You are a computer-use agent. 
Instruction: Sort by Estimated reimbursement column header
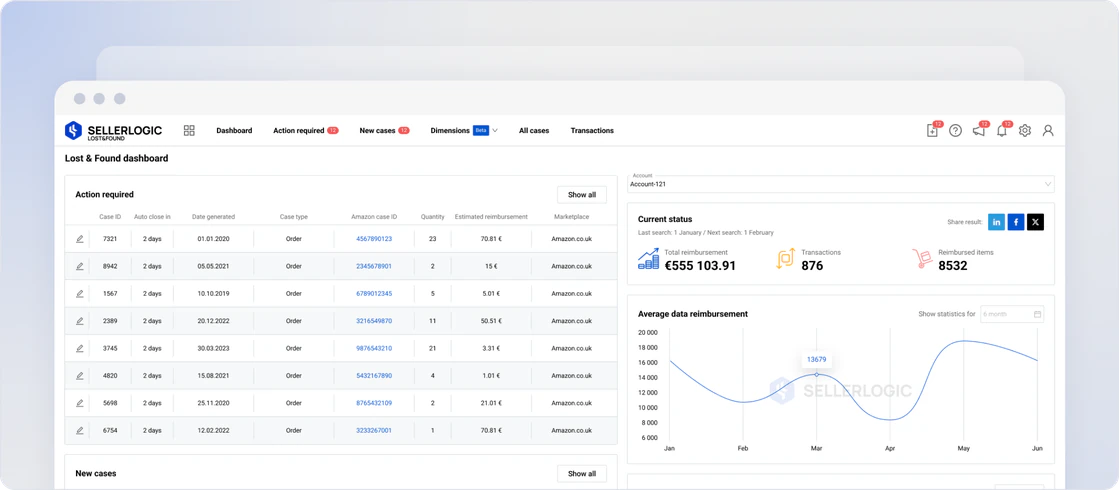click(x=491, y=217)
